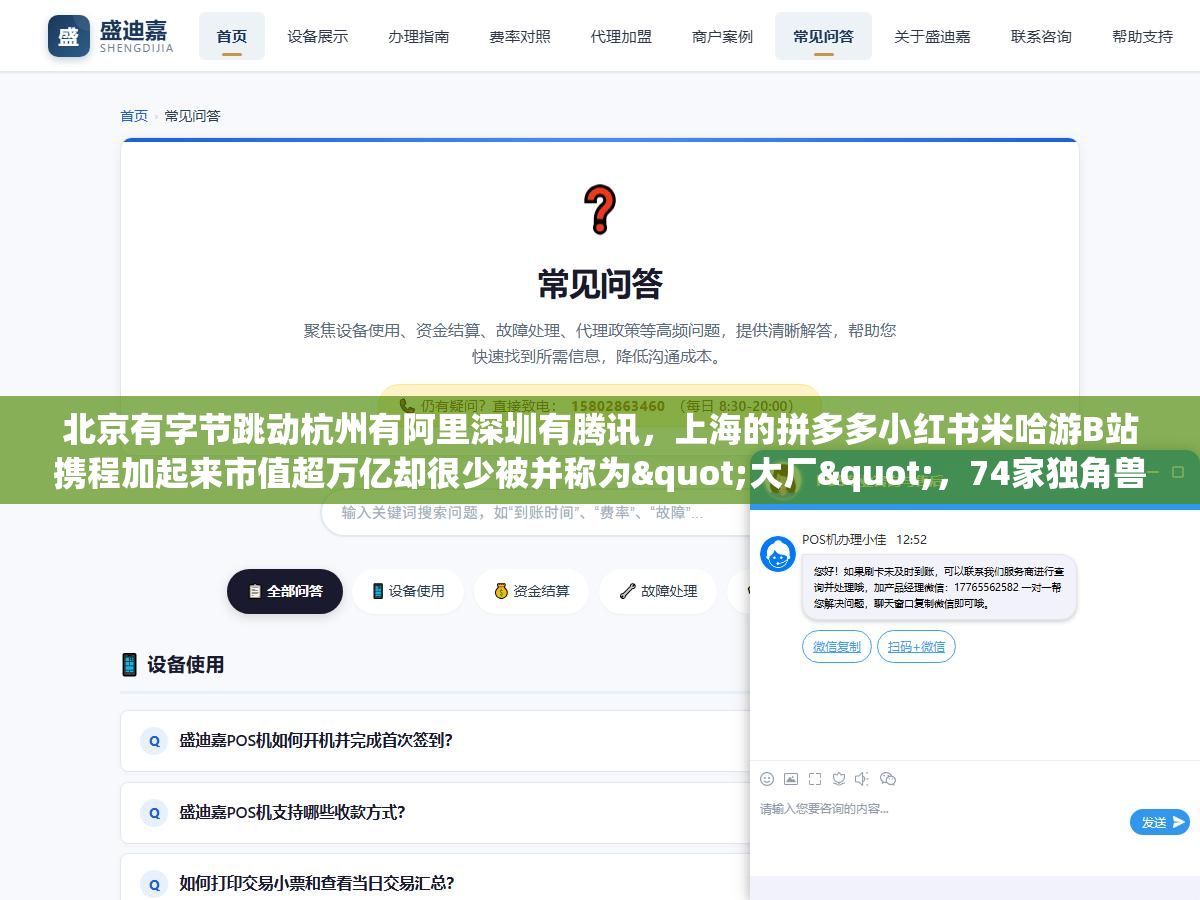
Task: Open 关于盛迪嘉 page
Action: (932, 36)
